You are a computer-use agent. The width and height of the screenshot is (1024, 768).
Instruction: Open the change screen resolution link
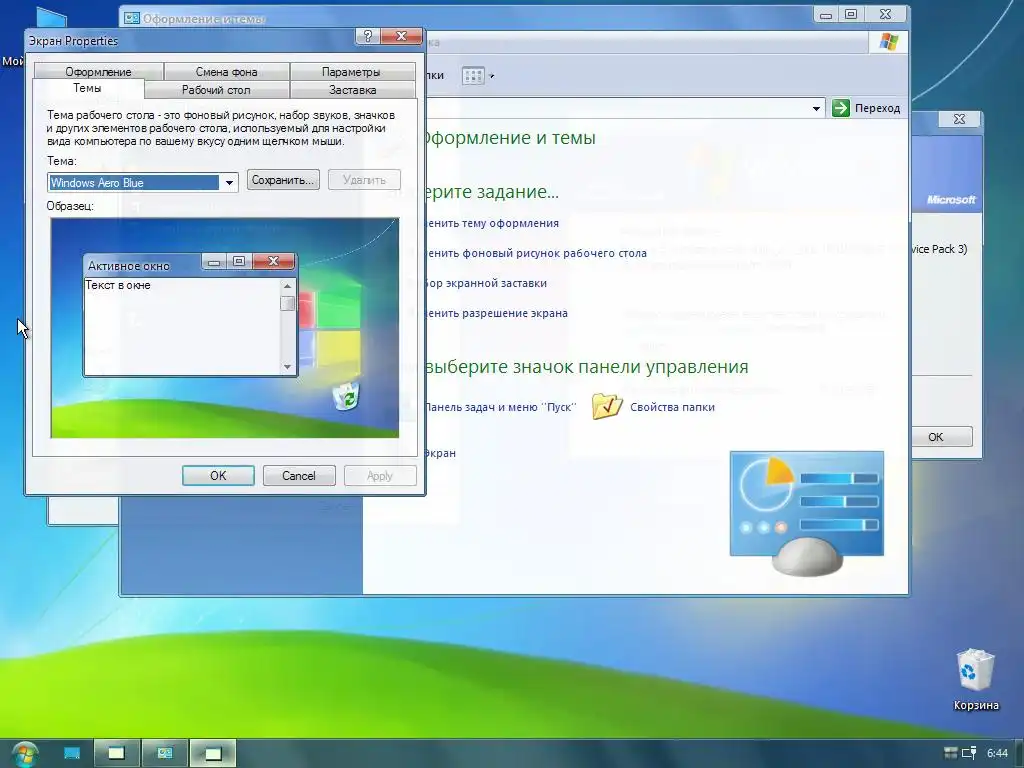click(x=496, y=313)
